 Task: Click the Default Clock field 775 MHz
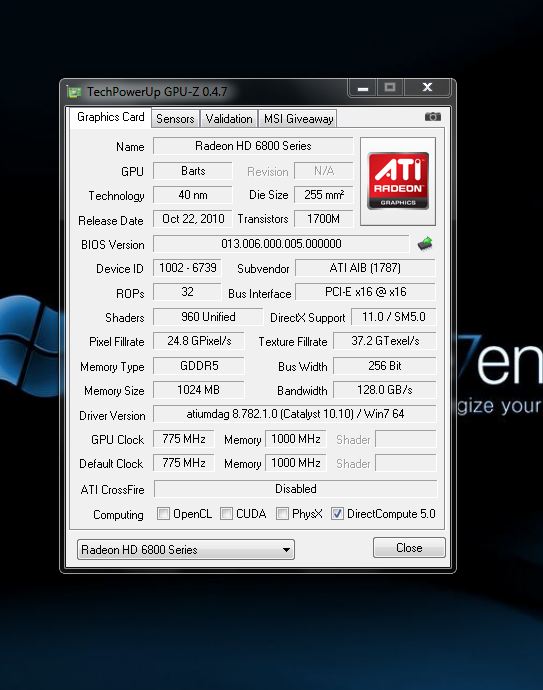pos(183,463)
